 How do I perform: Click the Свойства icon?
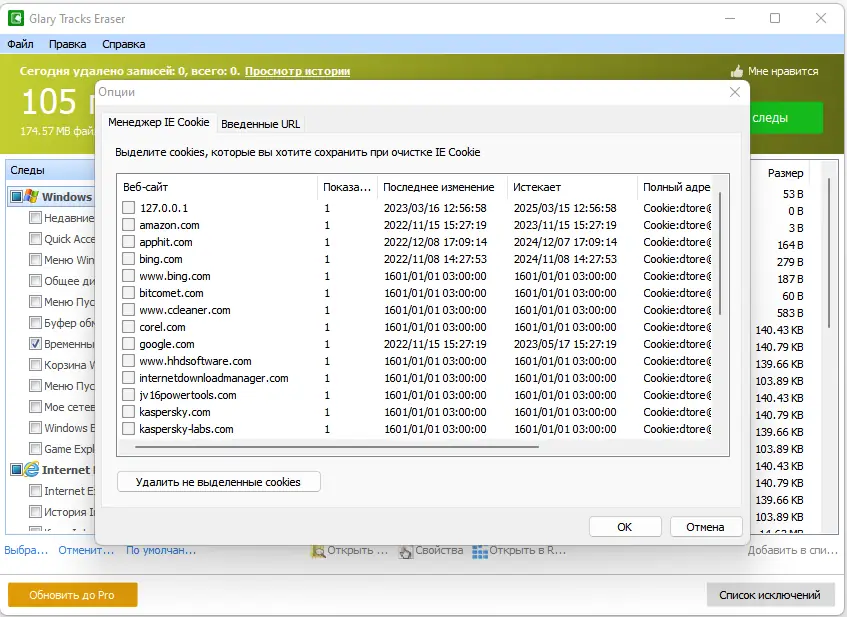tap(405, 551)
